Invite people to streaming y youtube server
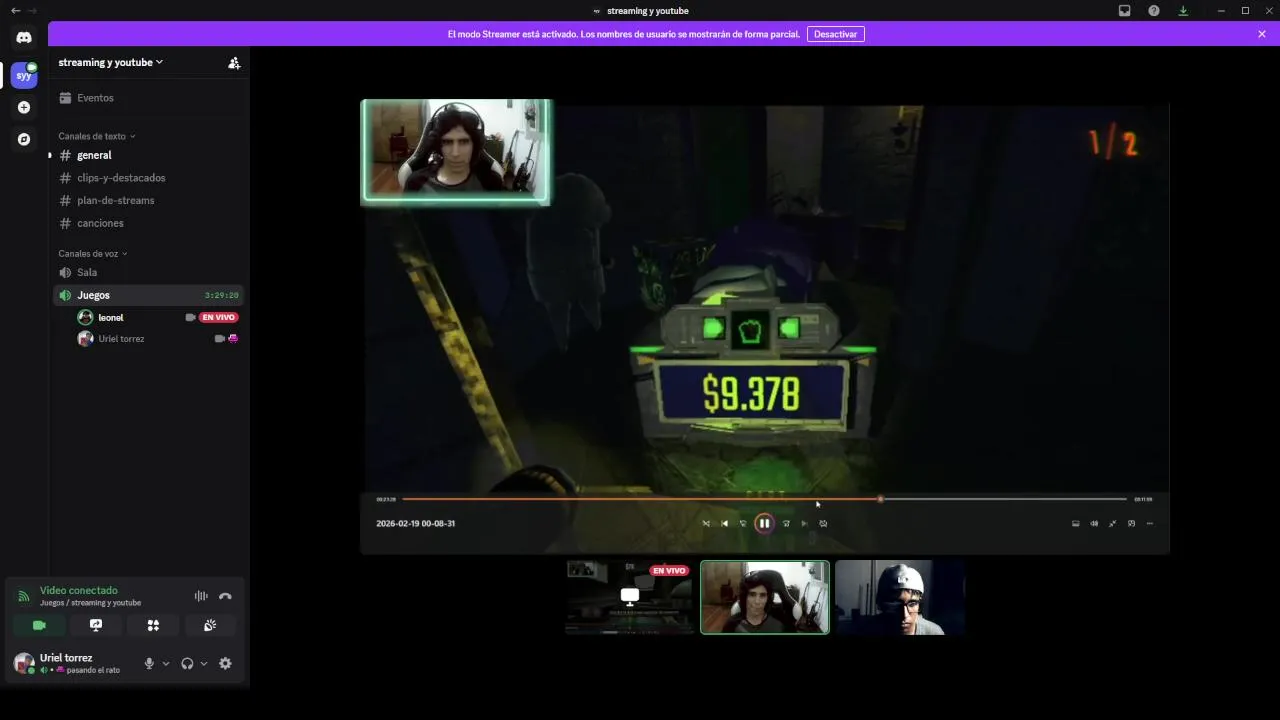 pyautogui.click(x=234, y=62)
